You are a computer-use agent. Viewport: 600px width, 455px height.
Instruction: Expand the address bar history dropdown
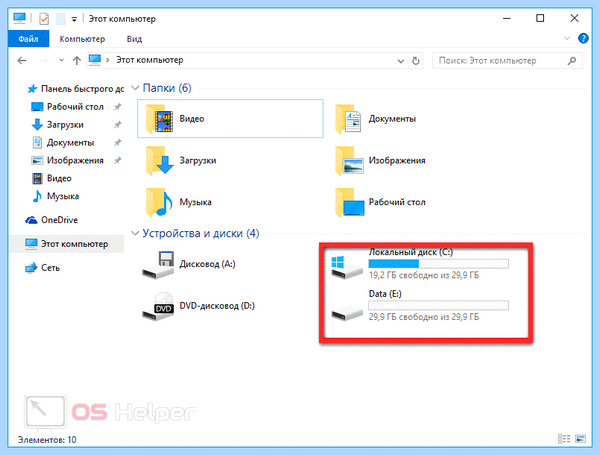pos(401,61)
